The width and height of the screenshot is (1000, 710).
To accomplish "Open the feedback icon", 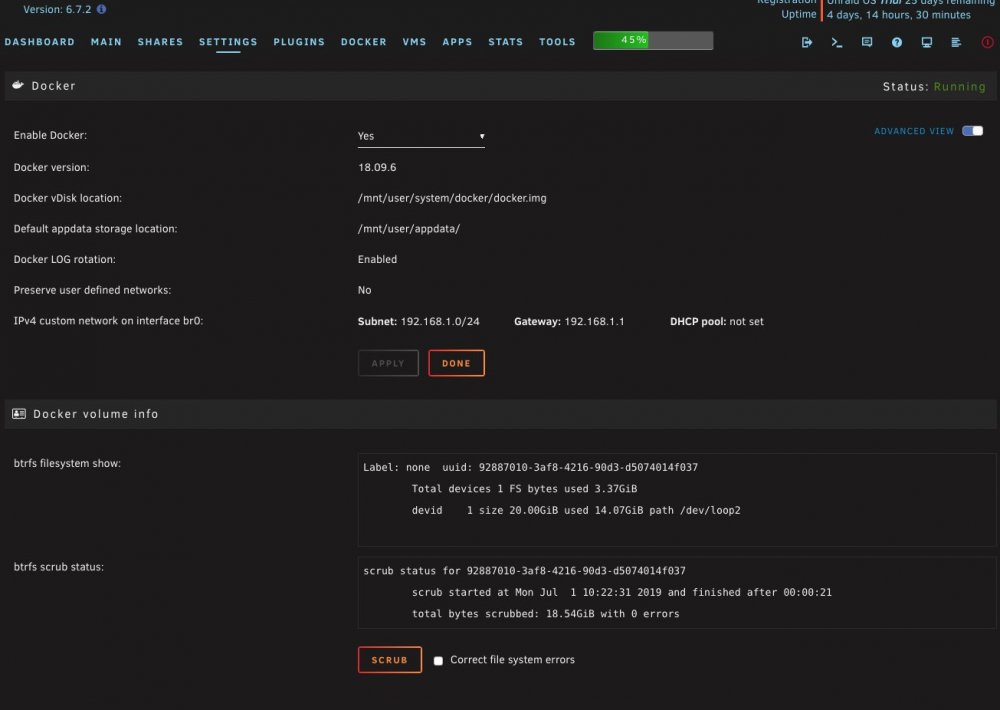I will 867,42.
